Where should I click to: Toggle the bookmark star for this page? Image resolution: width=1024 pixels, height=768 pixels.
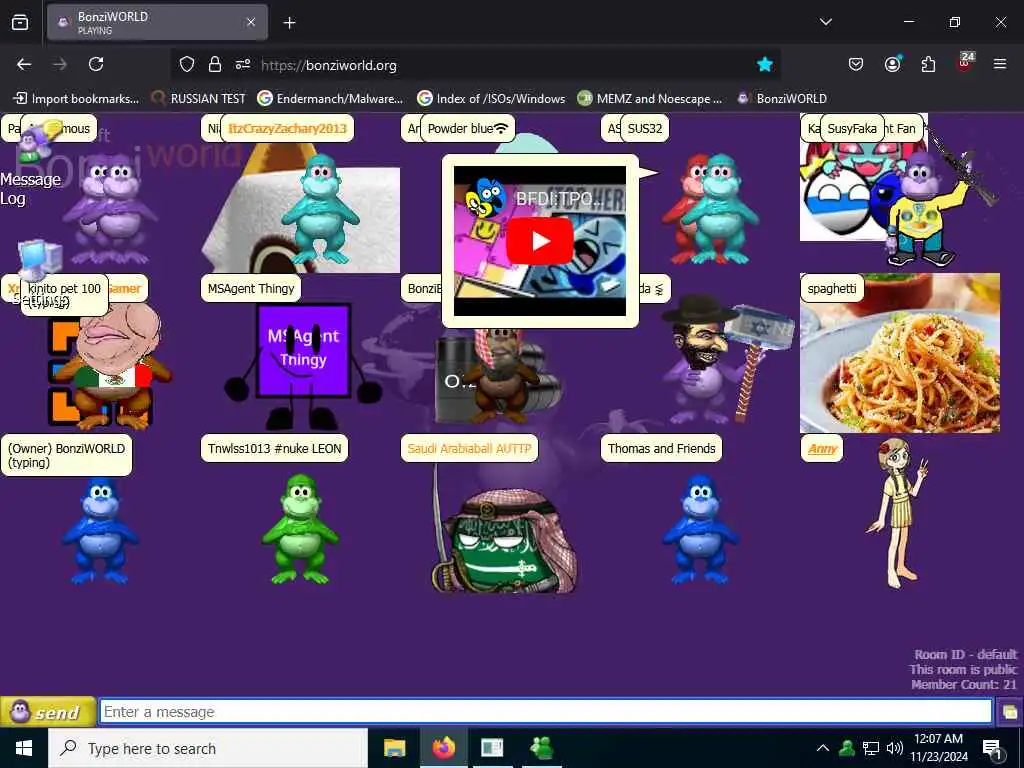pos(765,64)
